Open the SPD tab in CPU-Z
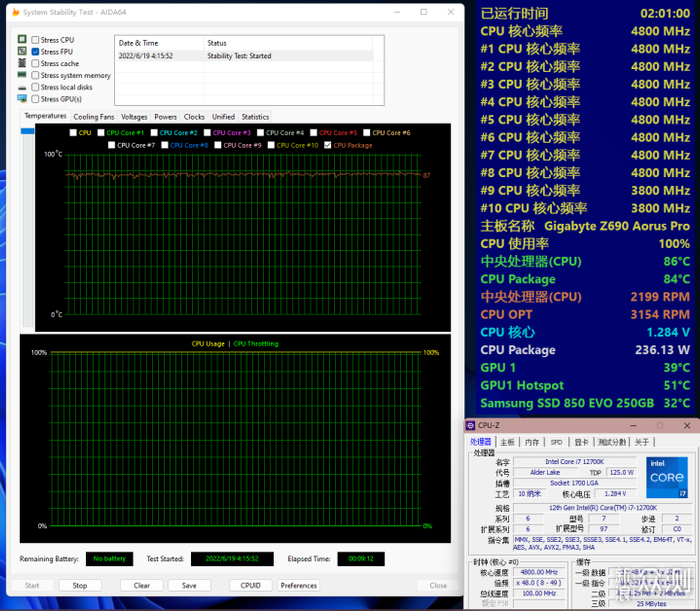Viewport: 700px width, 611px height. tap(556, 442)
